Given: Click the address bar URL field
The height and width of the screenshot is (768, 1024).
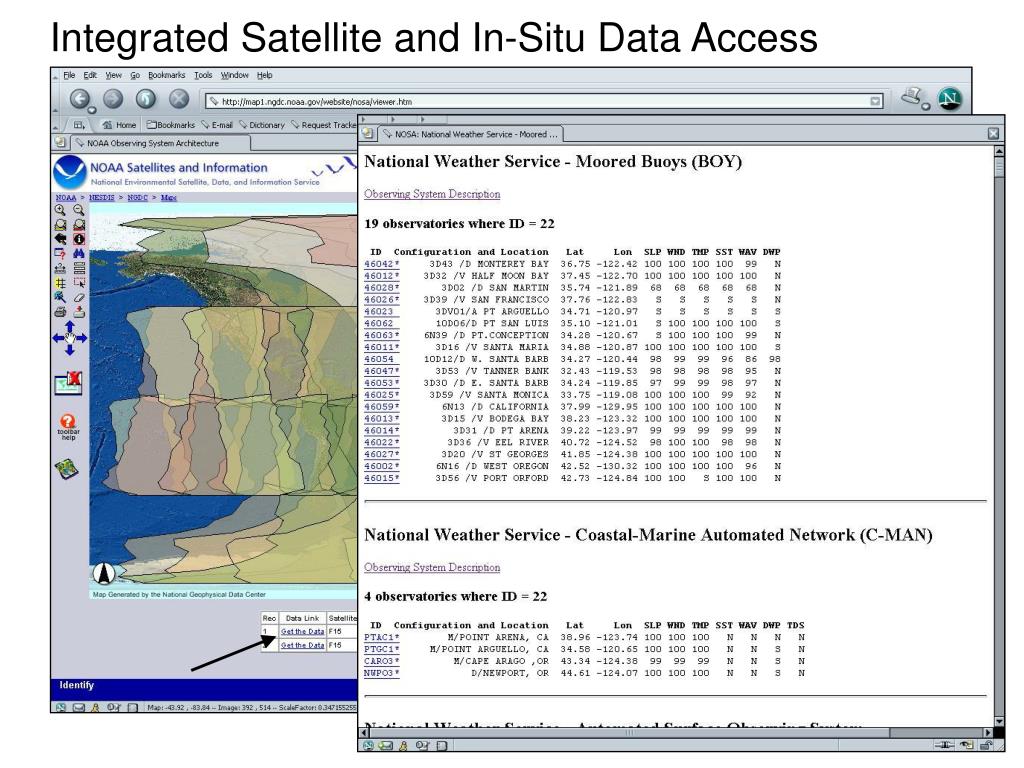Looking at the screenshot, I should 545,101.
